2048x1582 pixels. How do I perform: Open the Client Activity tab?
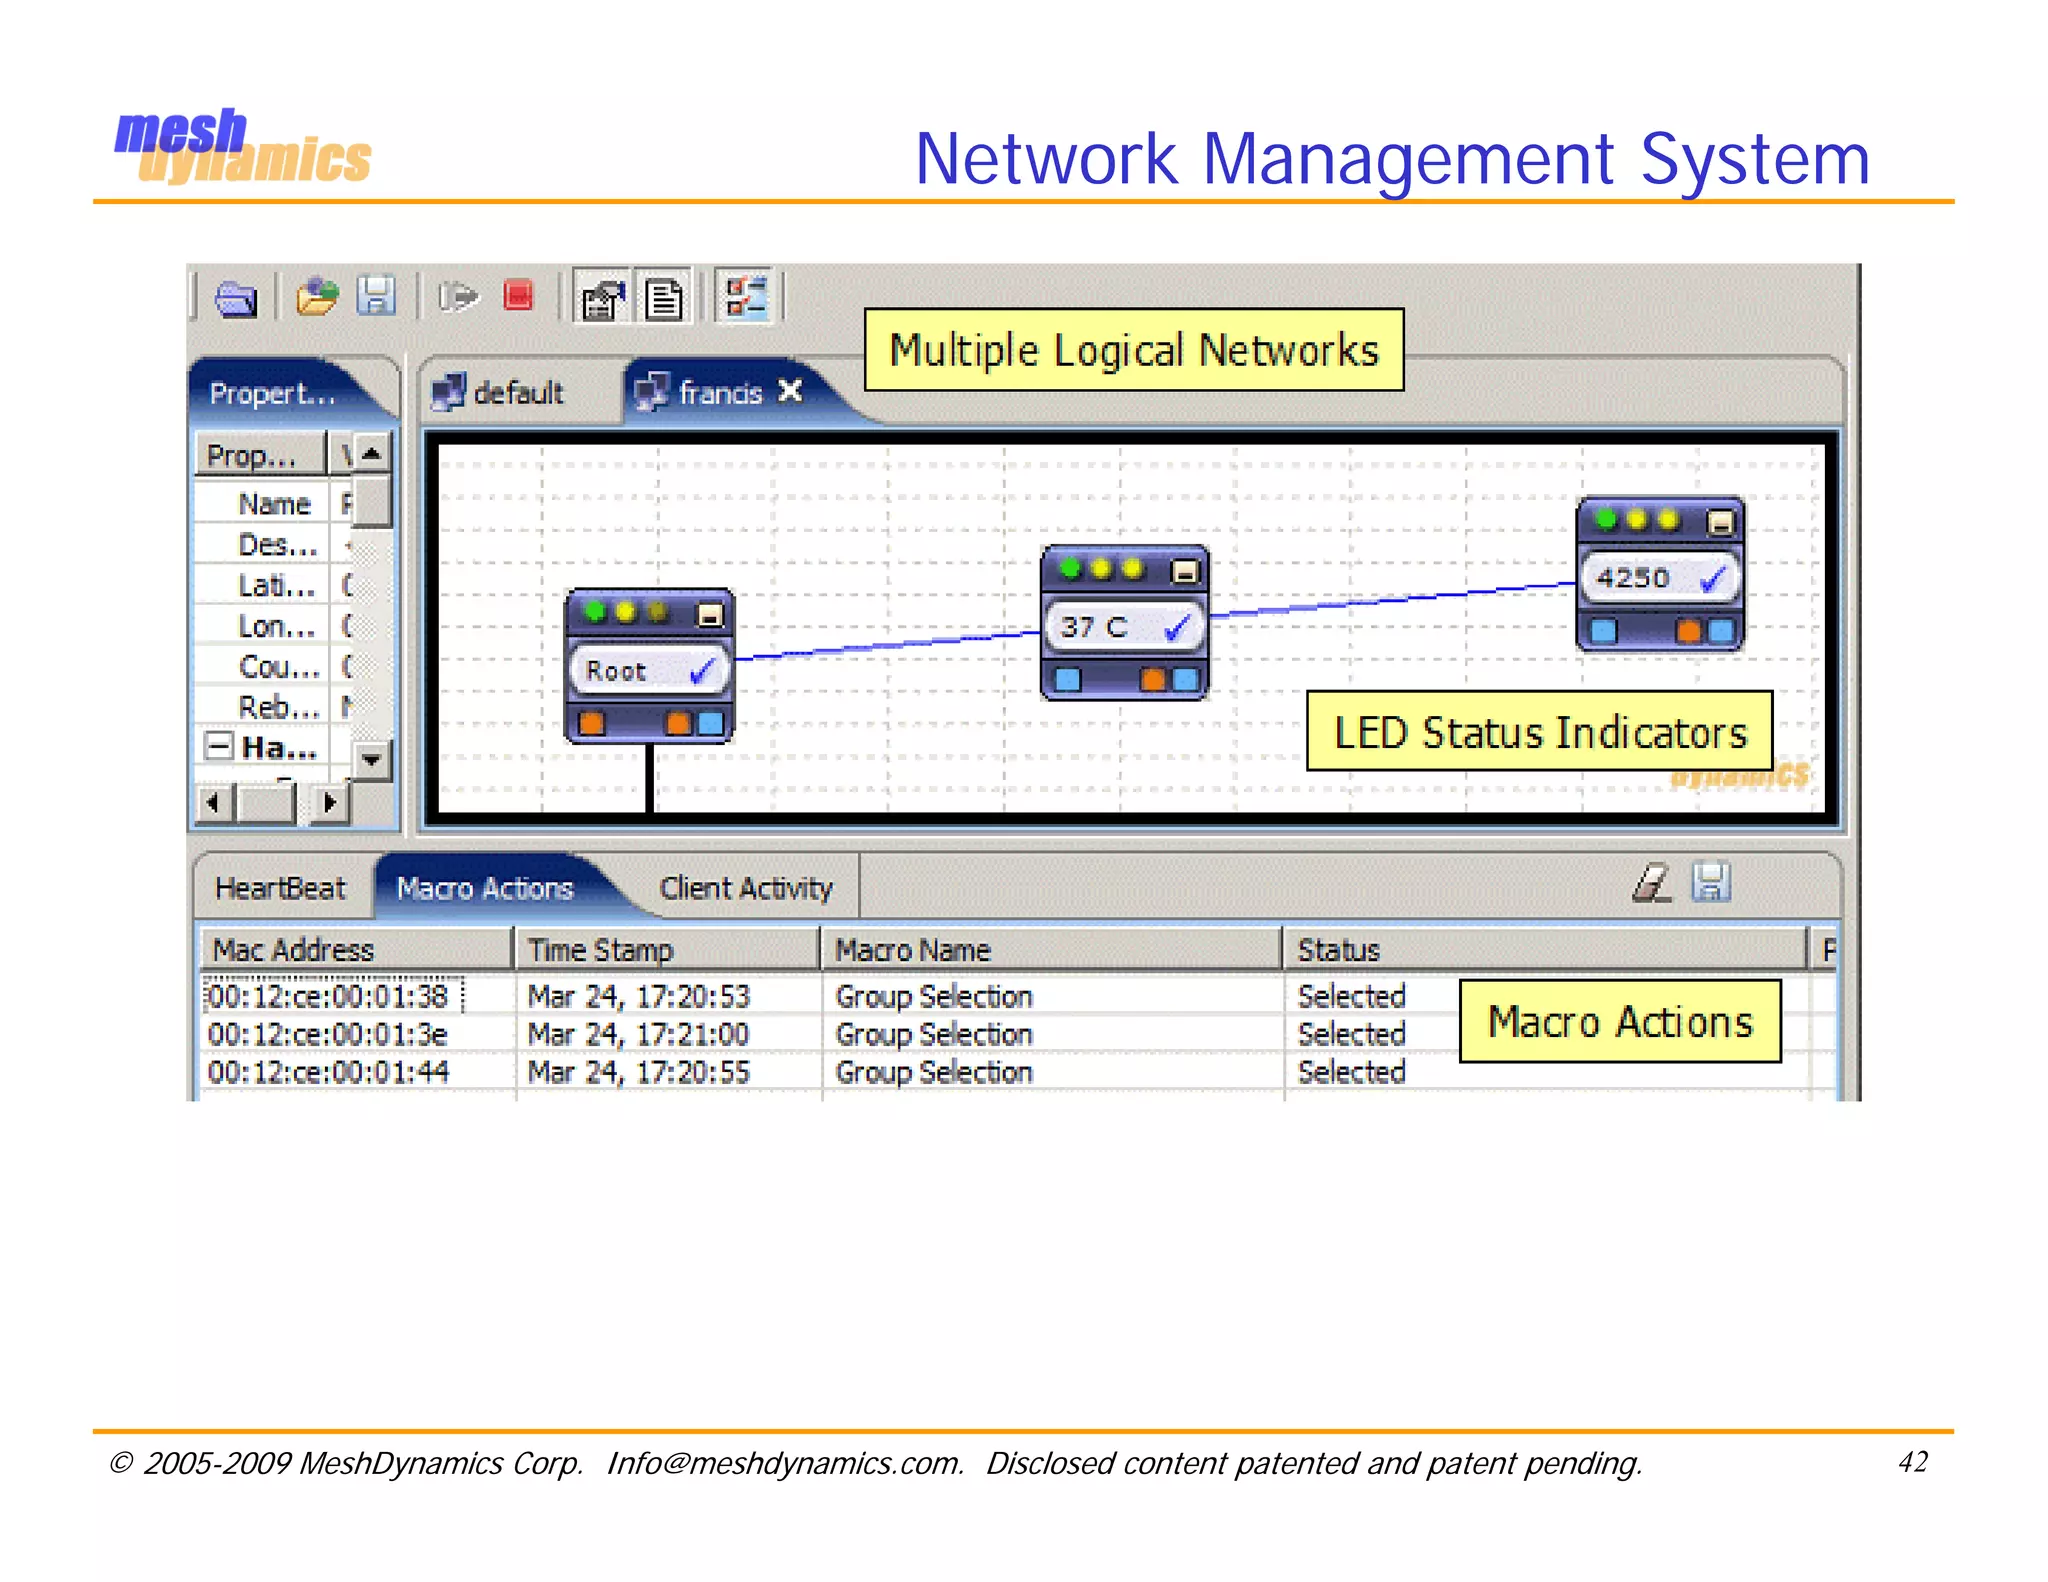tap(746, 888)
